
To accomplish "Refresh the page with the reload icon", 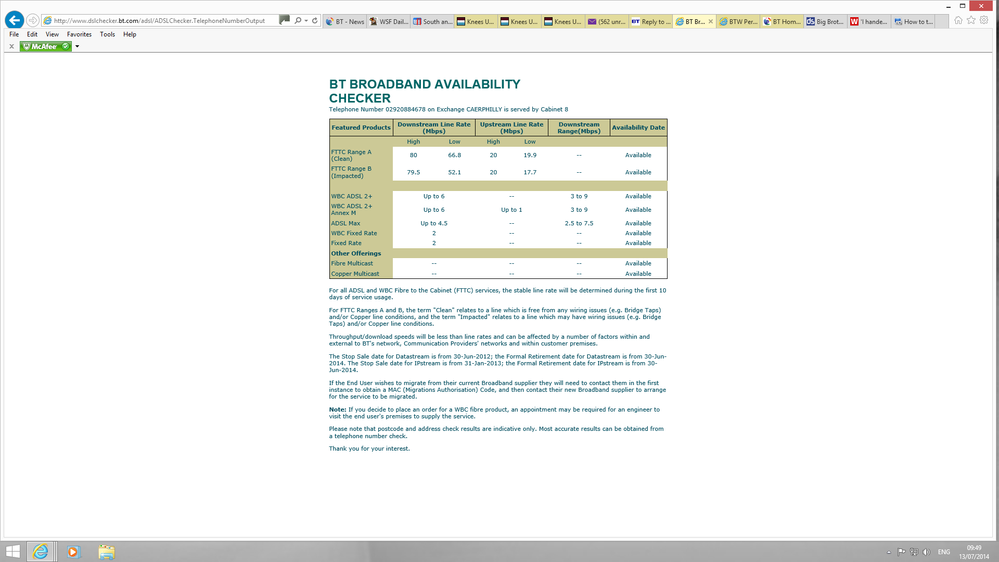I will (x=315, y=20).
